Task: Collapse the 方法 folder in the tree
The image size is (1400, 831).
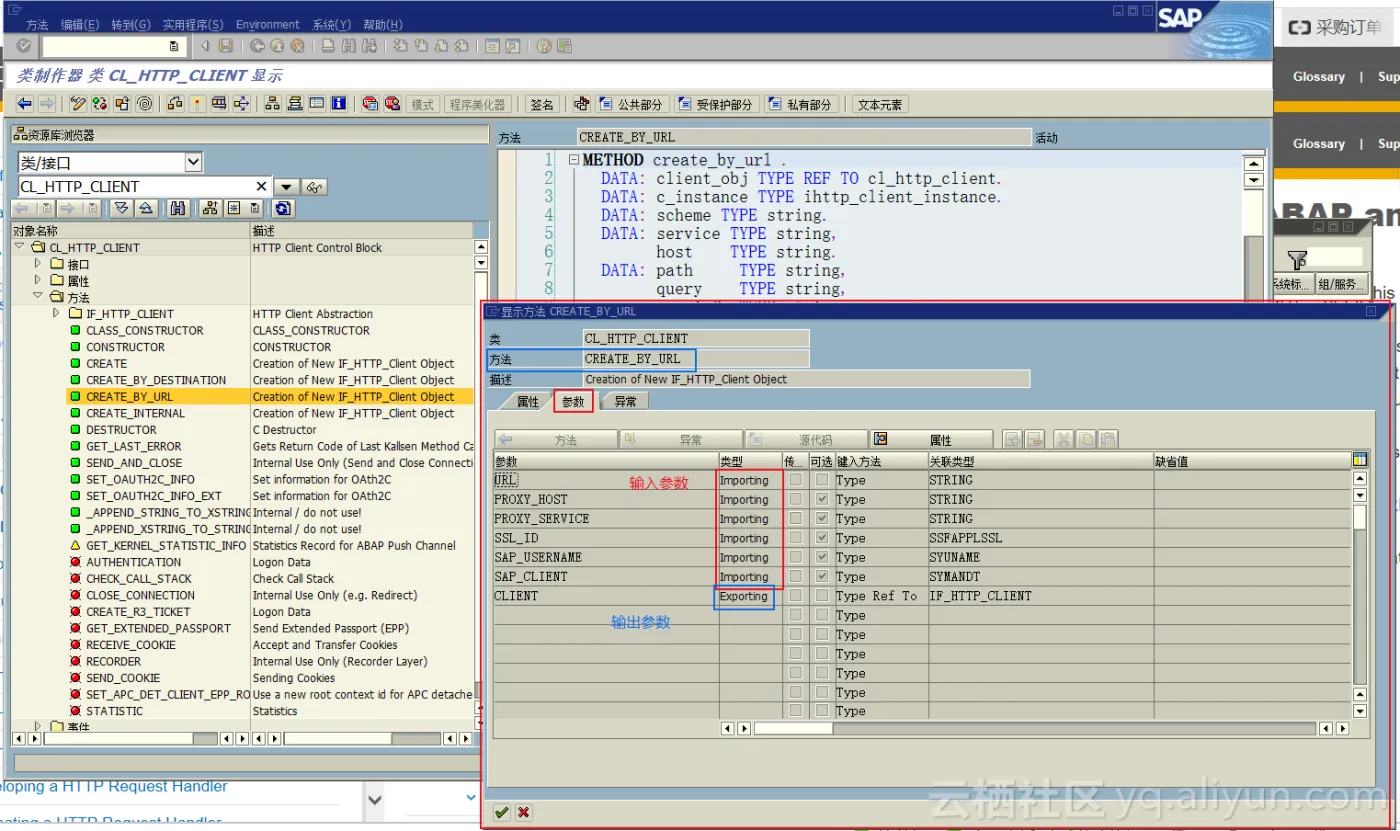Action: click(x=38, y=297)
